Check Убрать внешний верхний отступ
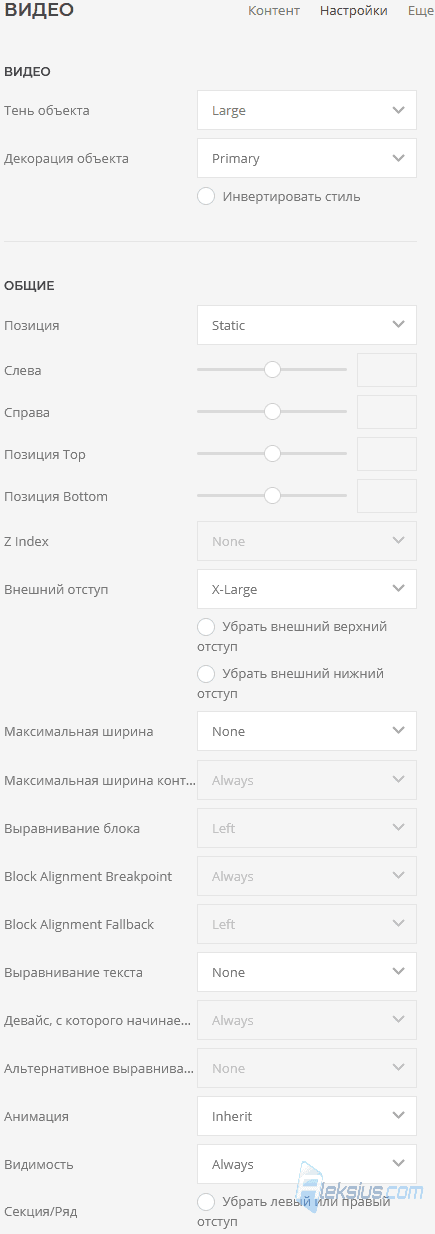Viewport: 435px width, 1234px height. click(x=206, y=627)
